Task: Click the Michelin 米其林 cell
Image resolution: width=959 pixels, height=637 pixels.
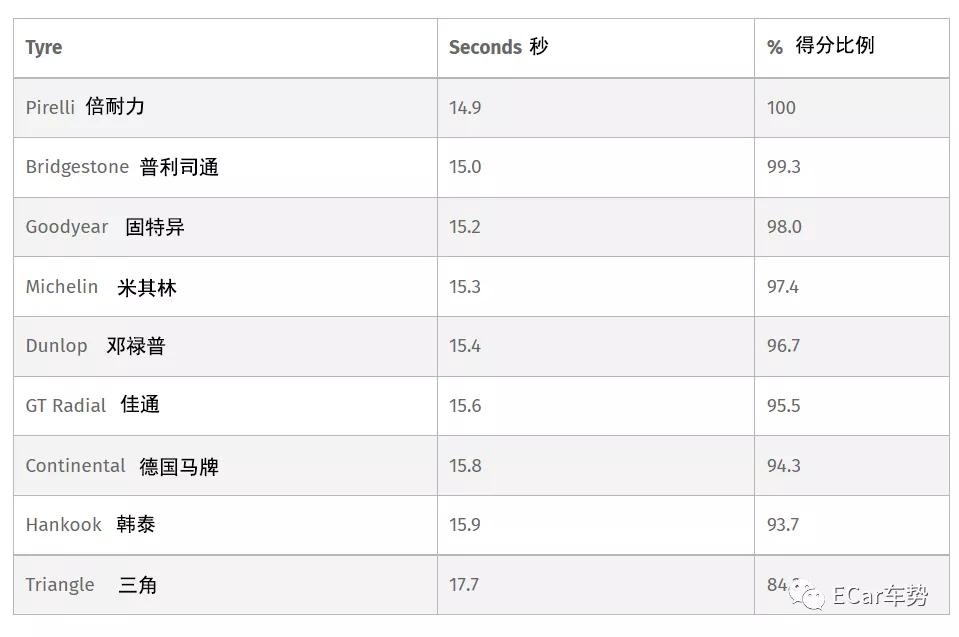Action: (101, 287)
